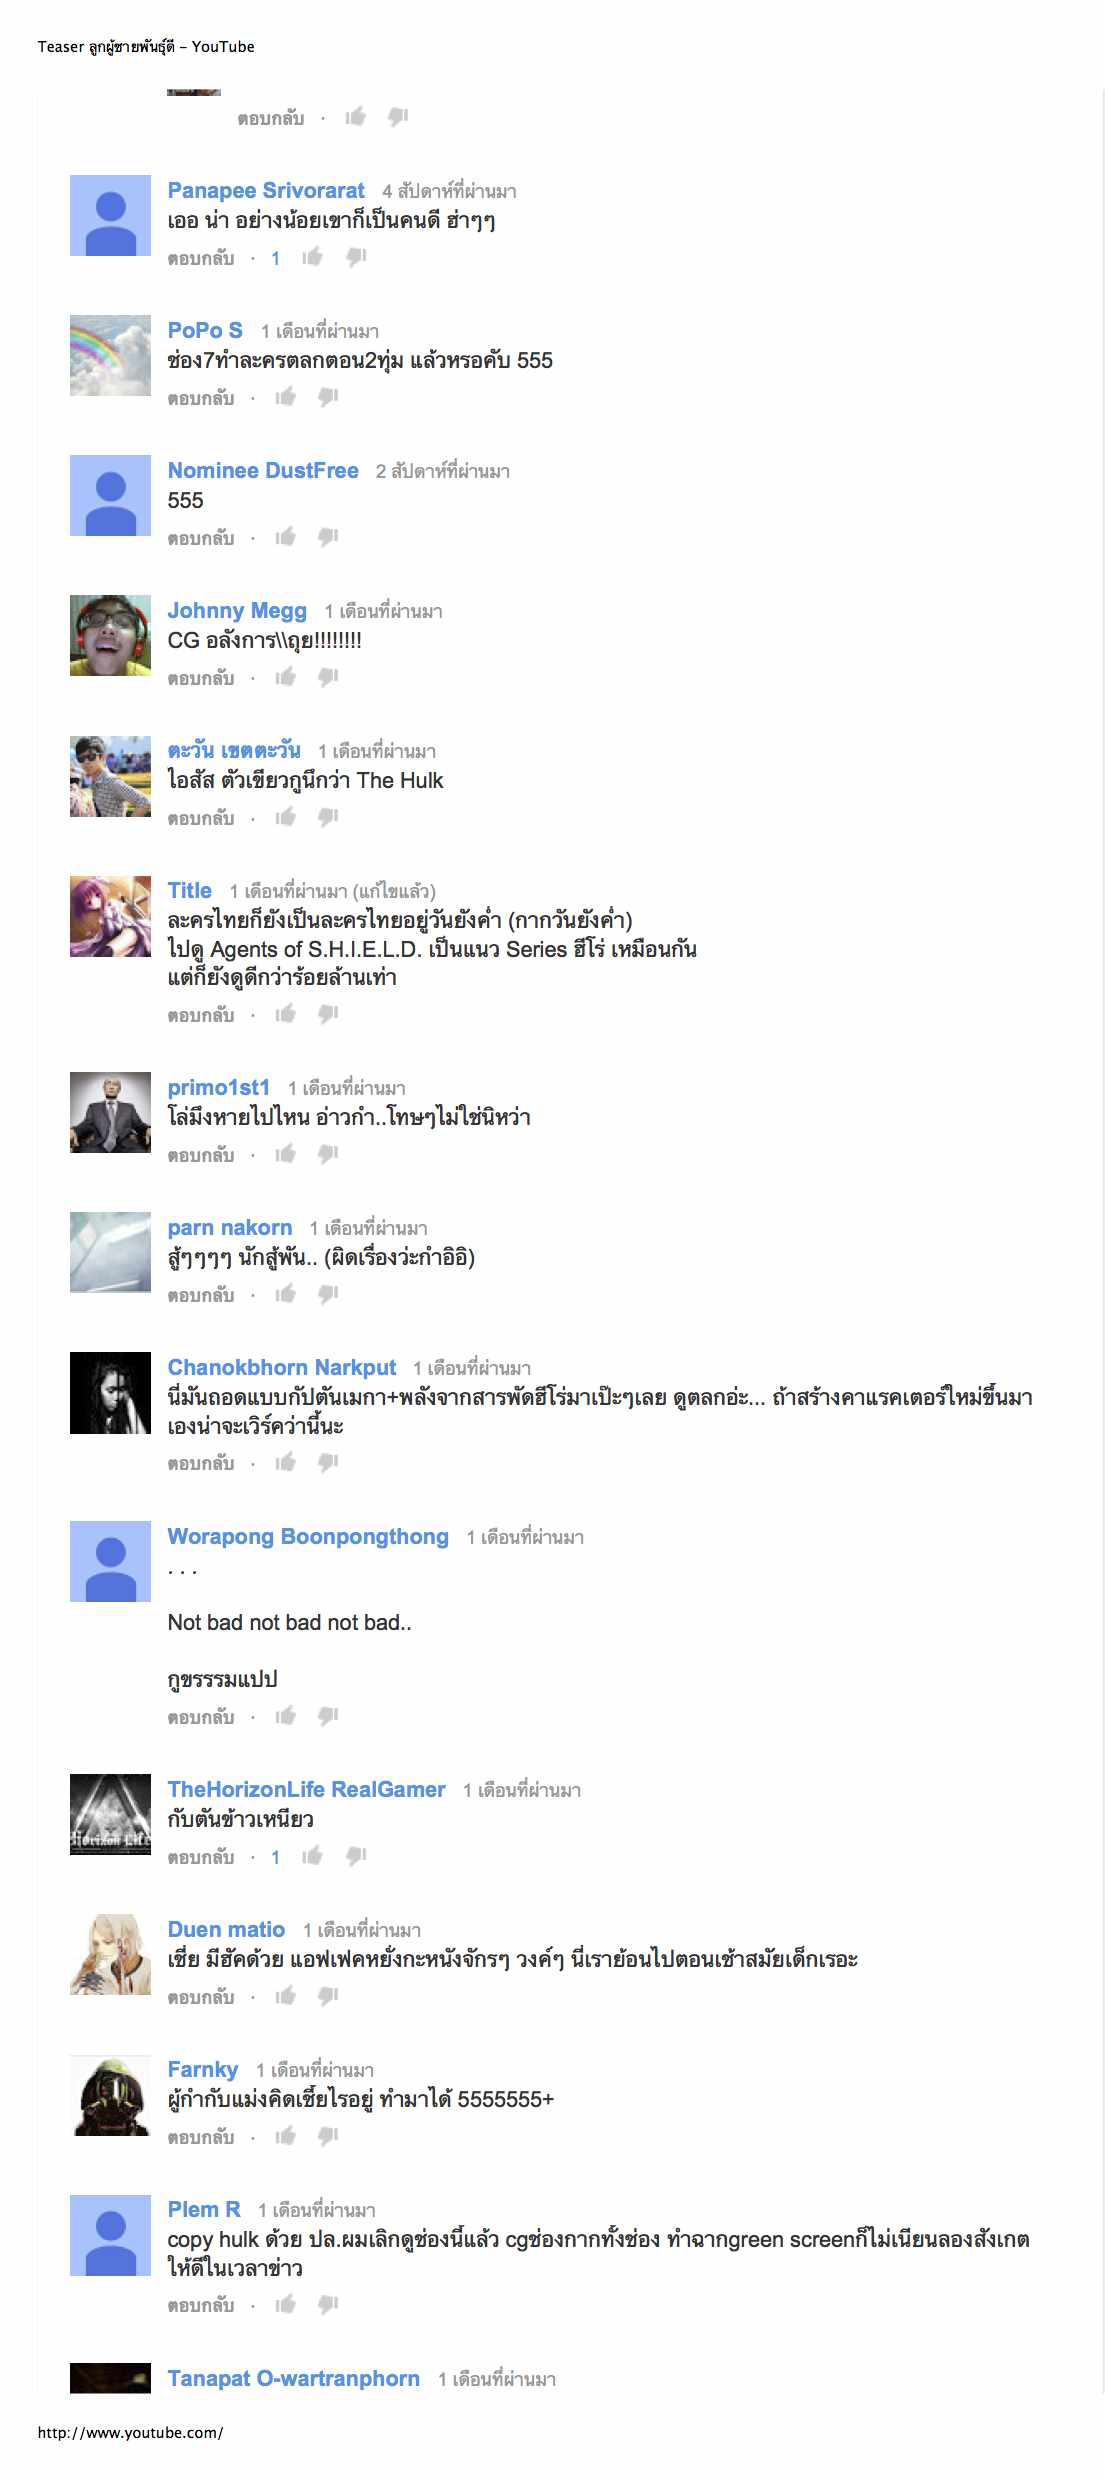Viewport: 1105px width, 2481px height.
Task: Open the Title user's anime avatar
Action: tap(110, 916)
